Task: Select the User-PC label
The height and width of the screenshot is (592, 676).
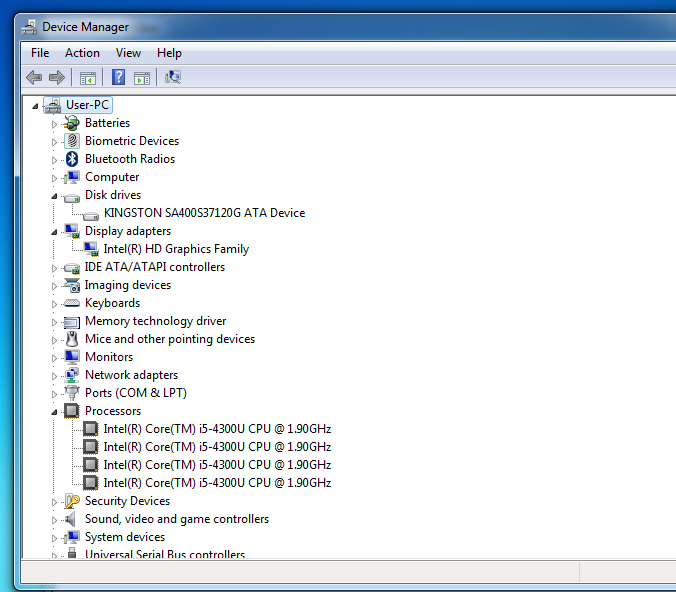Action: pos(88,105)
